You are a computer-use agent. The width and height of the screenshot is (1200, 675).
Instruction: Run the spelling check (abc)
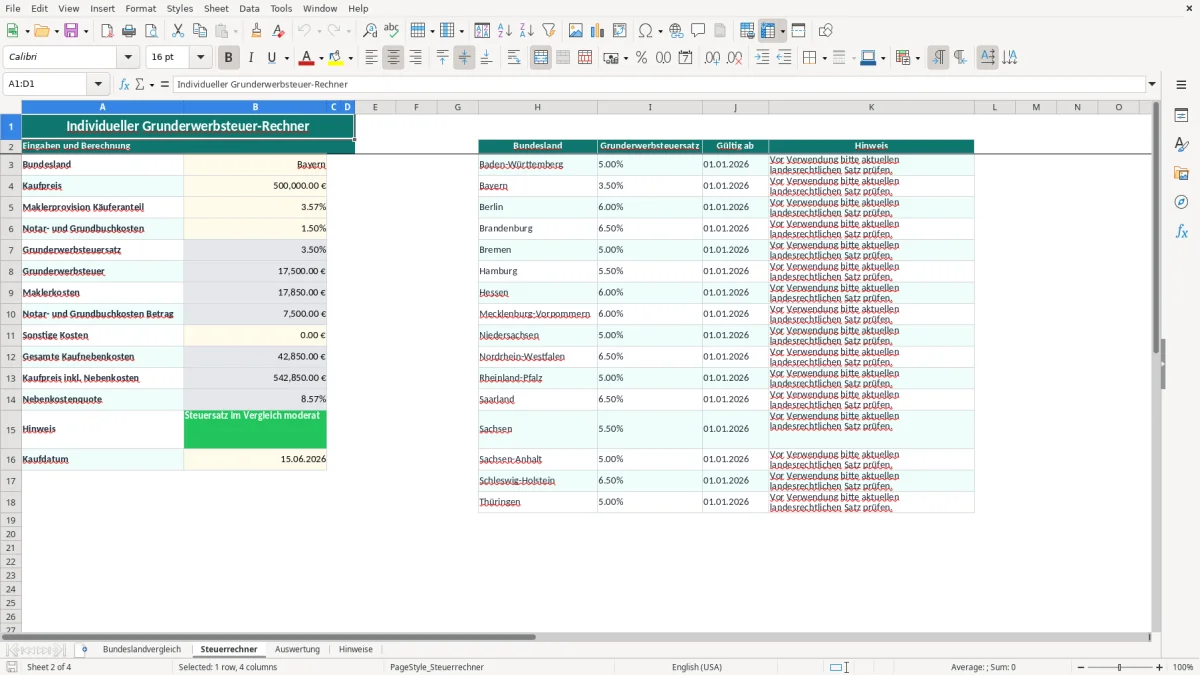click(391, 31)
